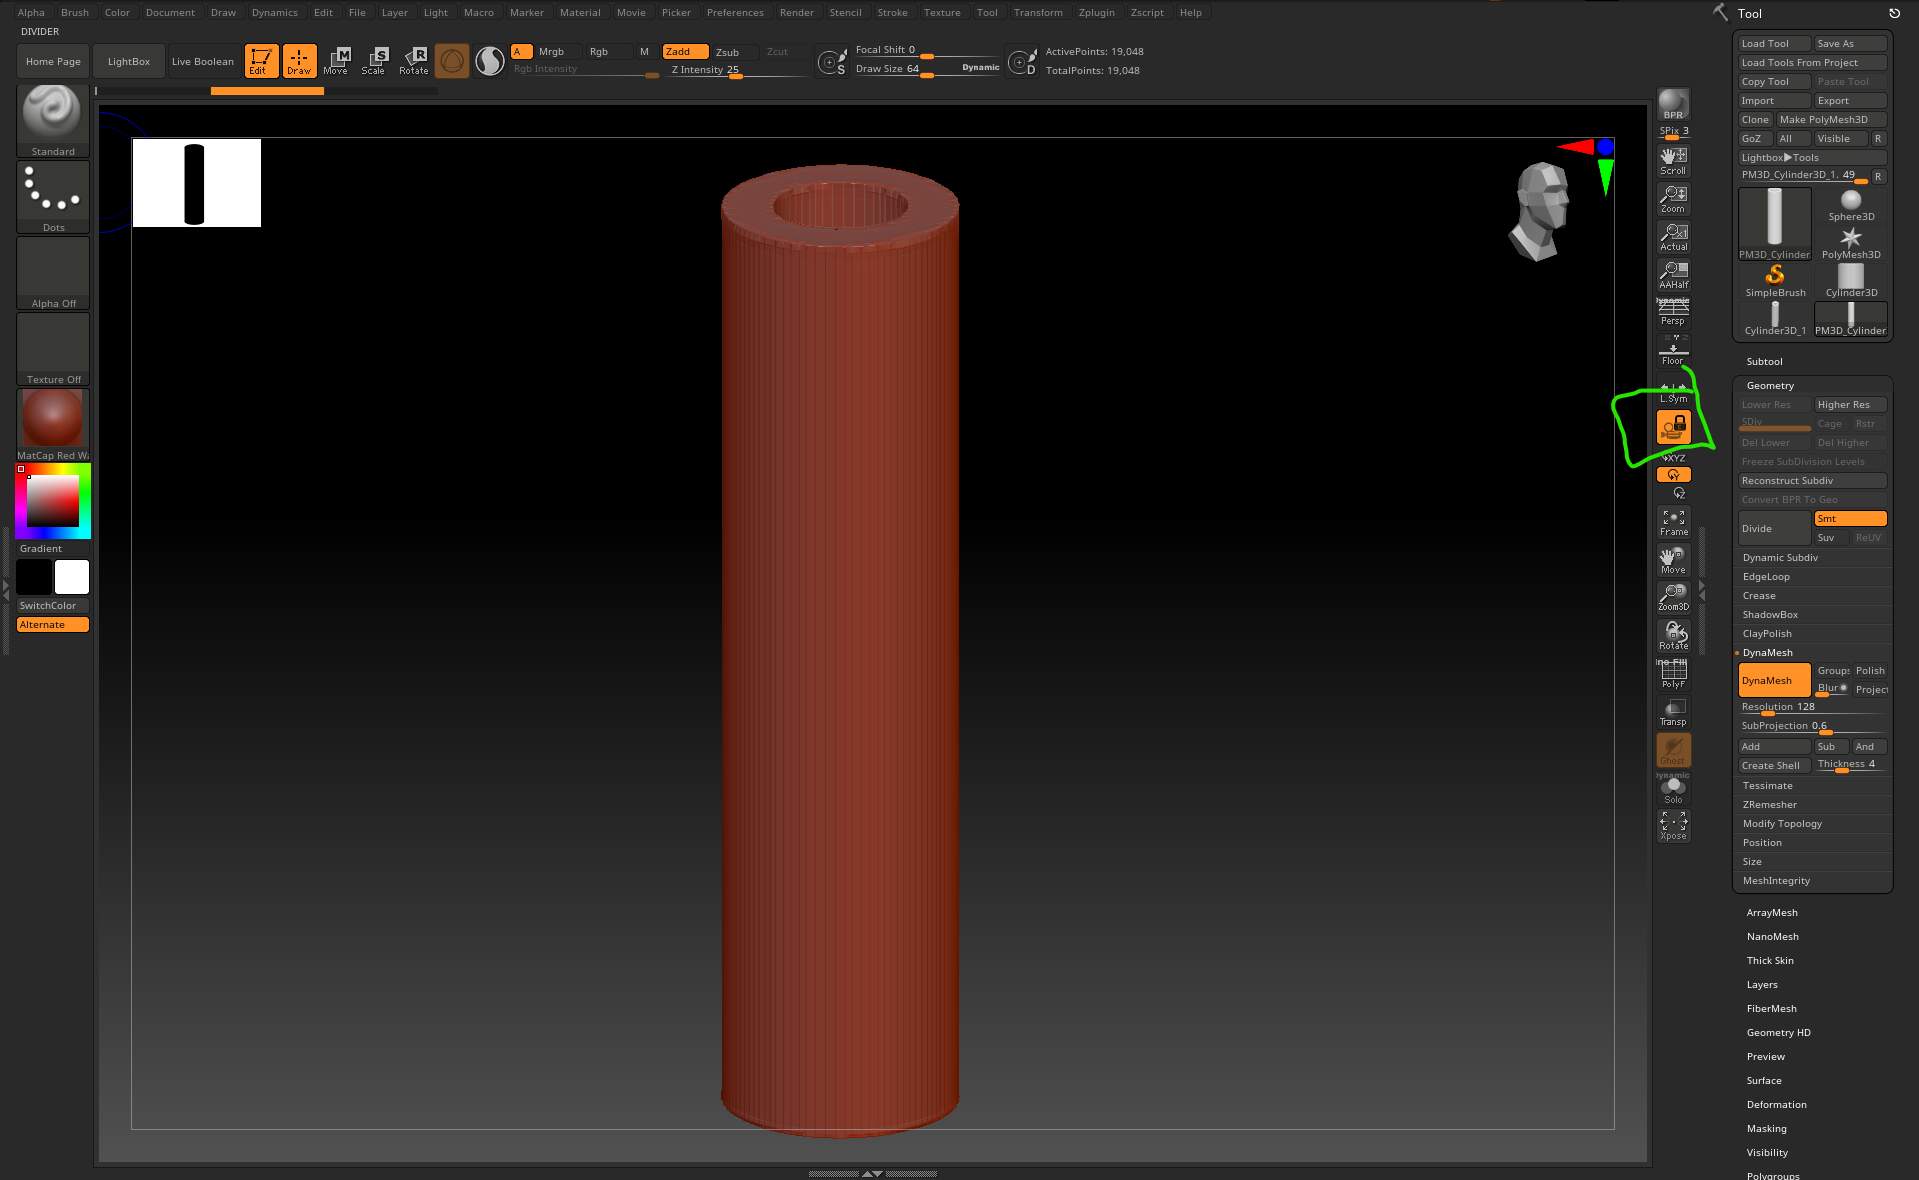Select the Draw mode button
The width and height of the screenshot is (1919, 1180).
coord(299,60)
